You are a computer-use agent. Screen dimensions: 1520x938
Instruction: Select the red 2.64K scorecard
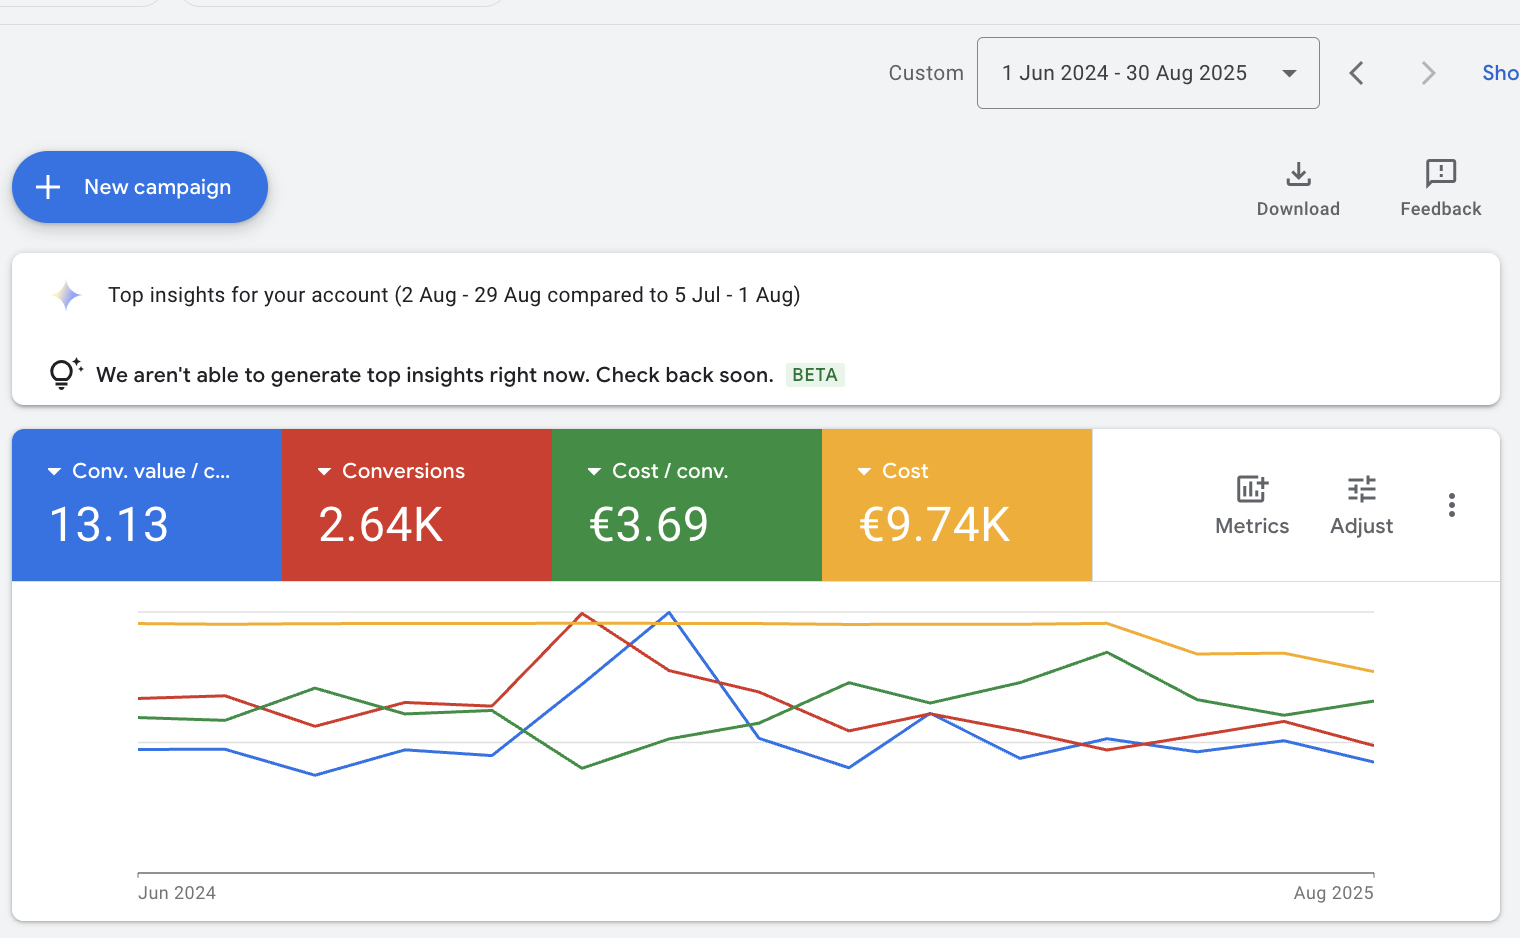coord(417,505)
